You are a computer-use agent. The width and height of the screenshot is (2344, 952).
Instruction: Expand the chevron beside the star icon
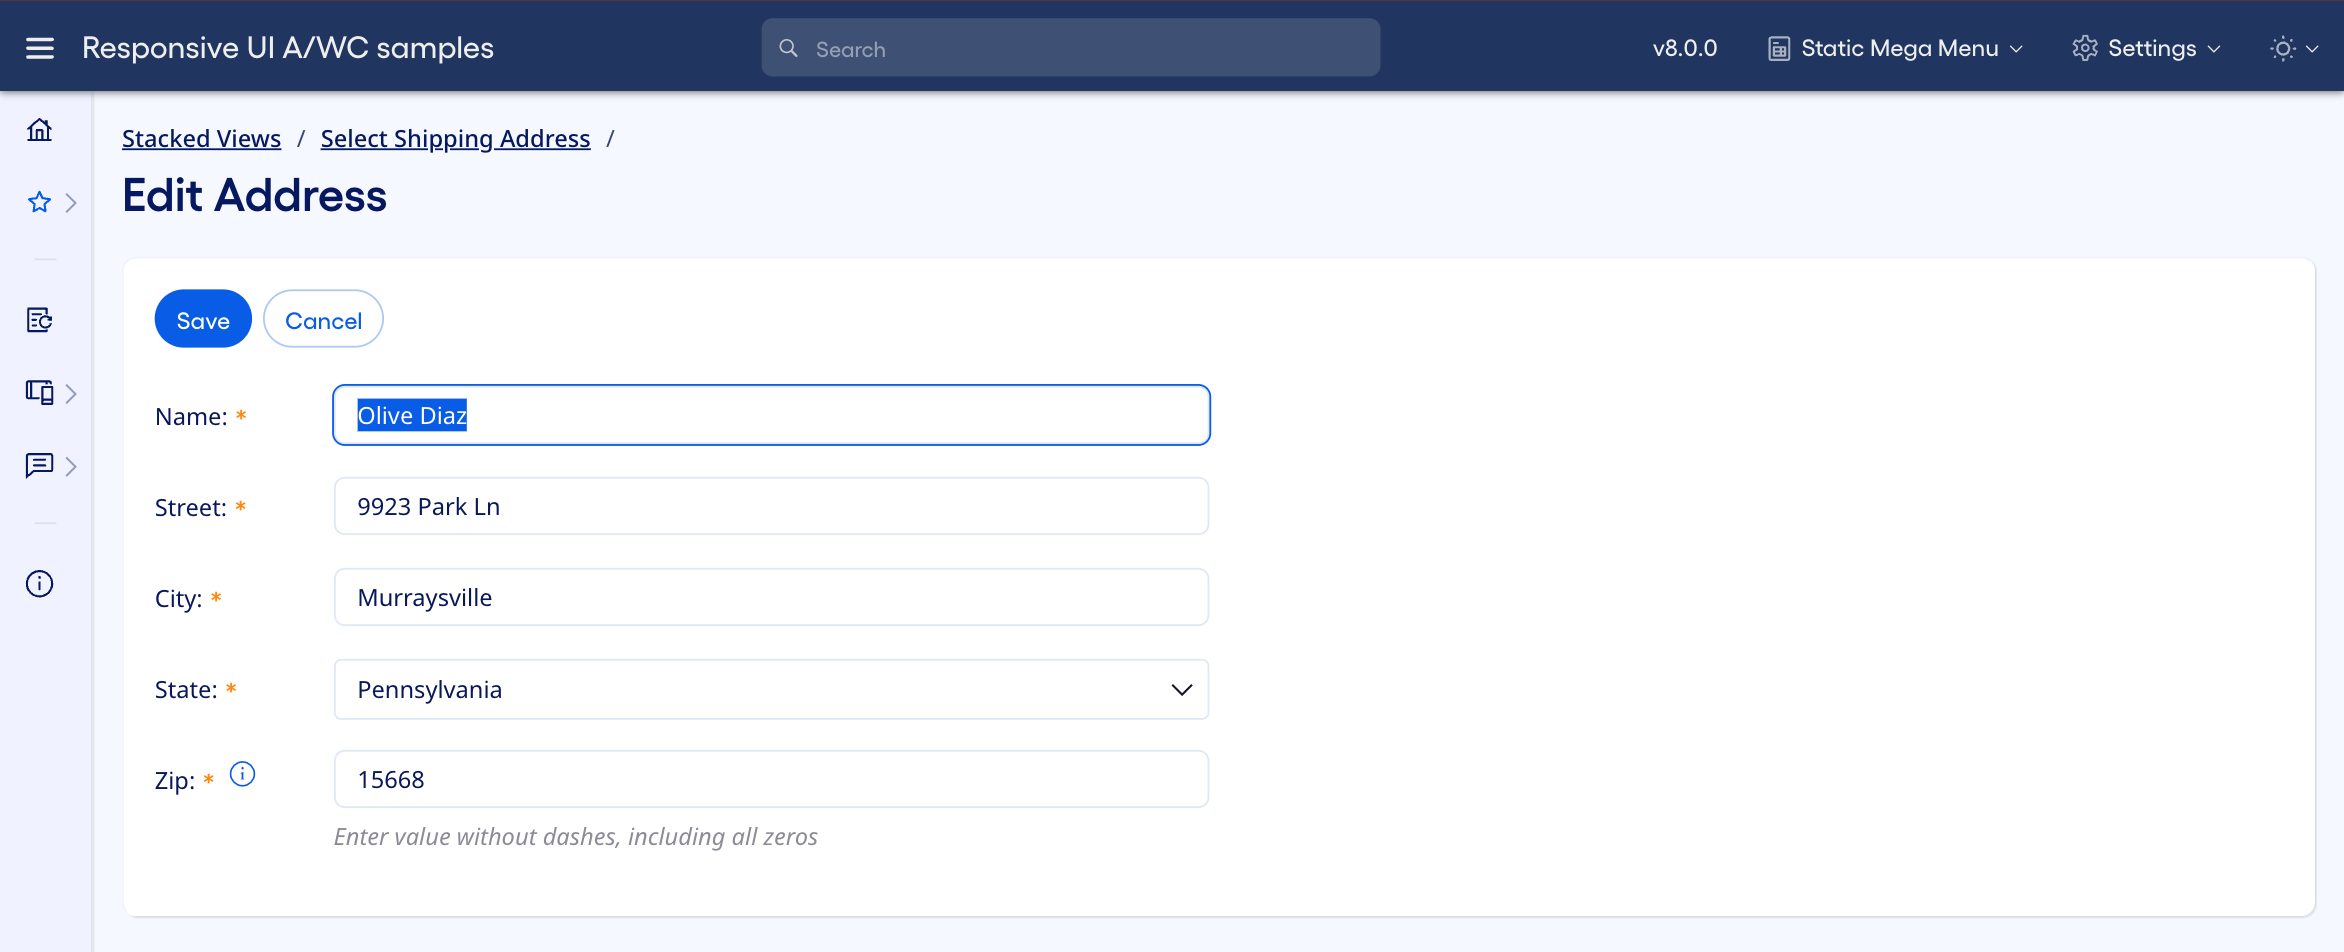pyautogui.click(x=71, y=203)
